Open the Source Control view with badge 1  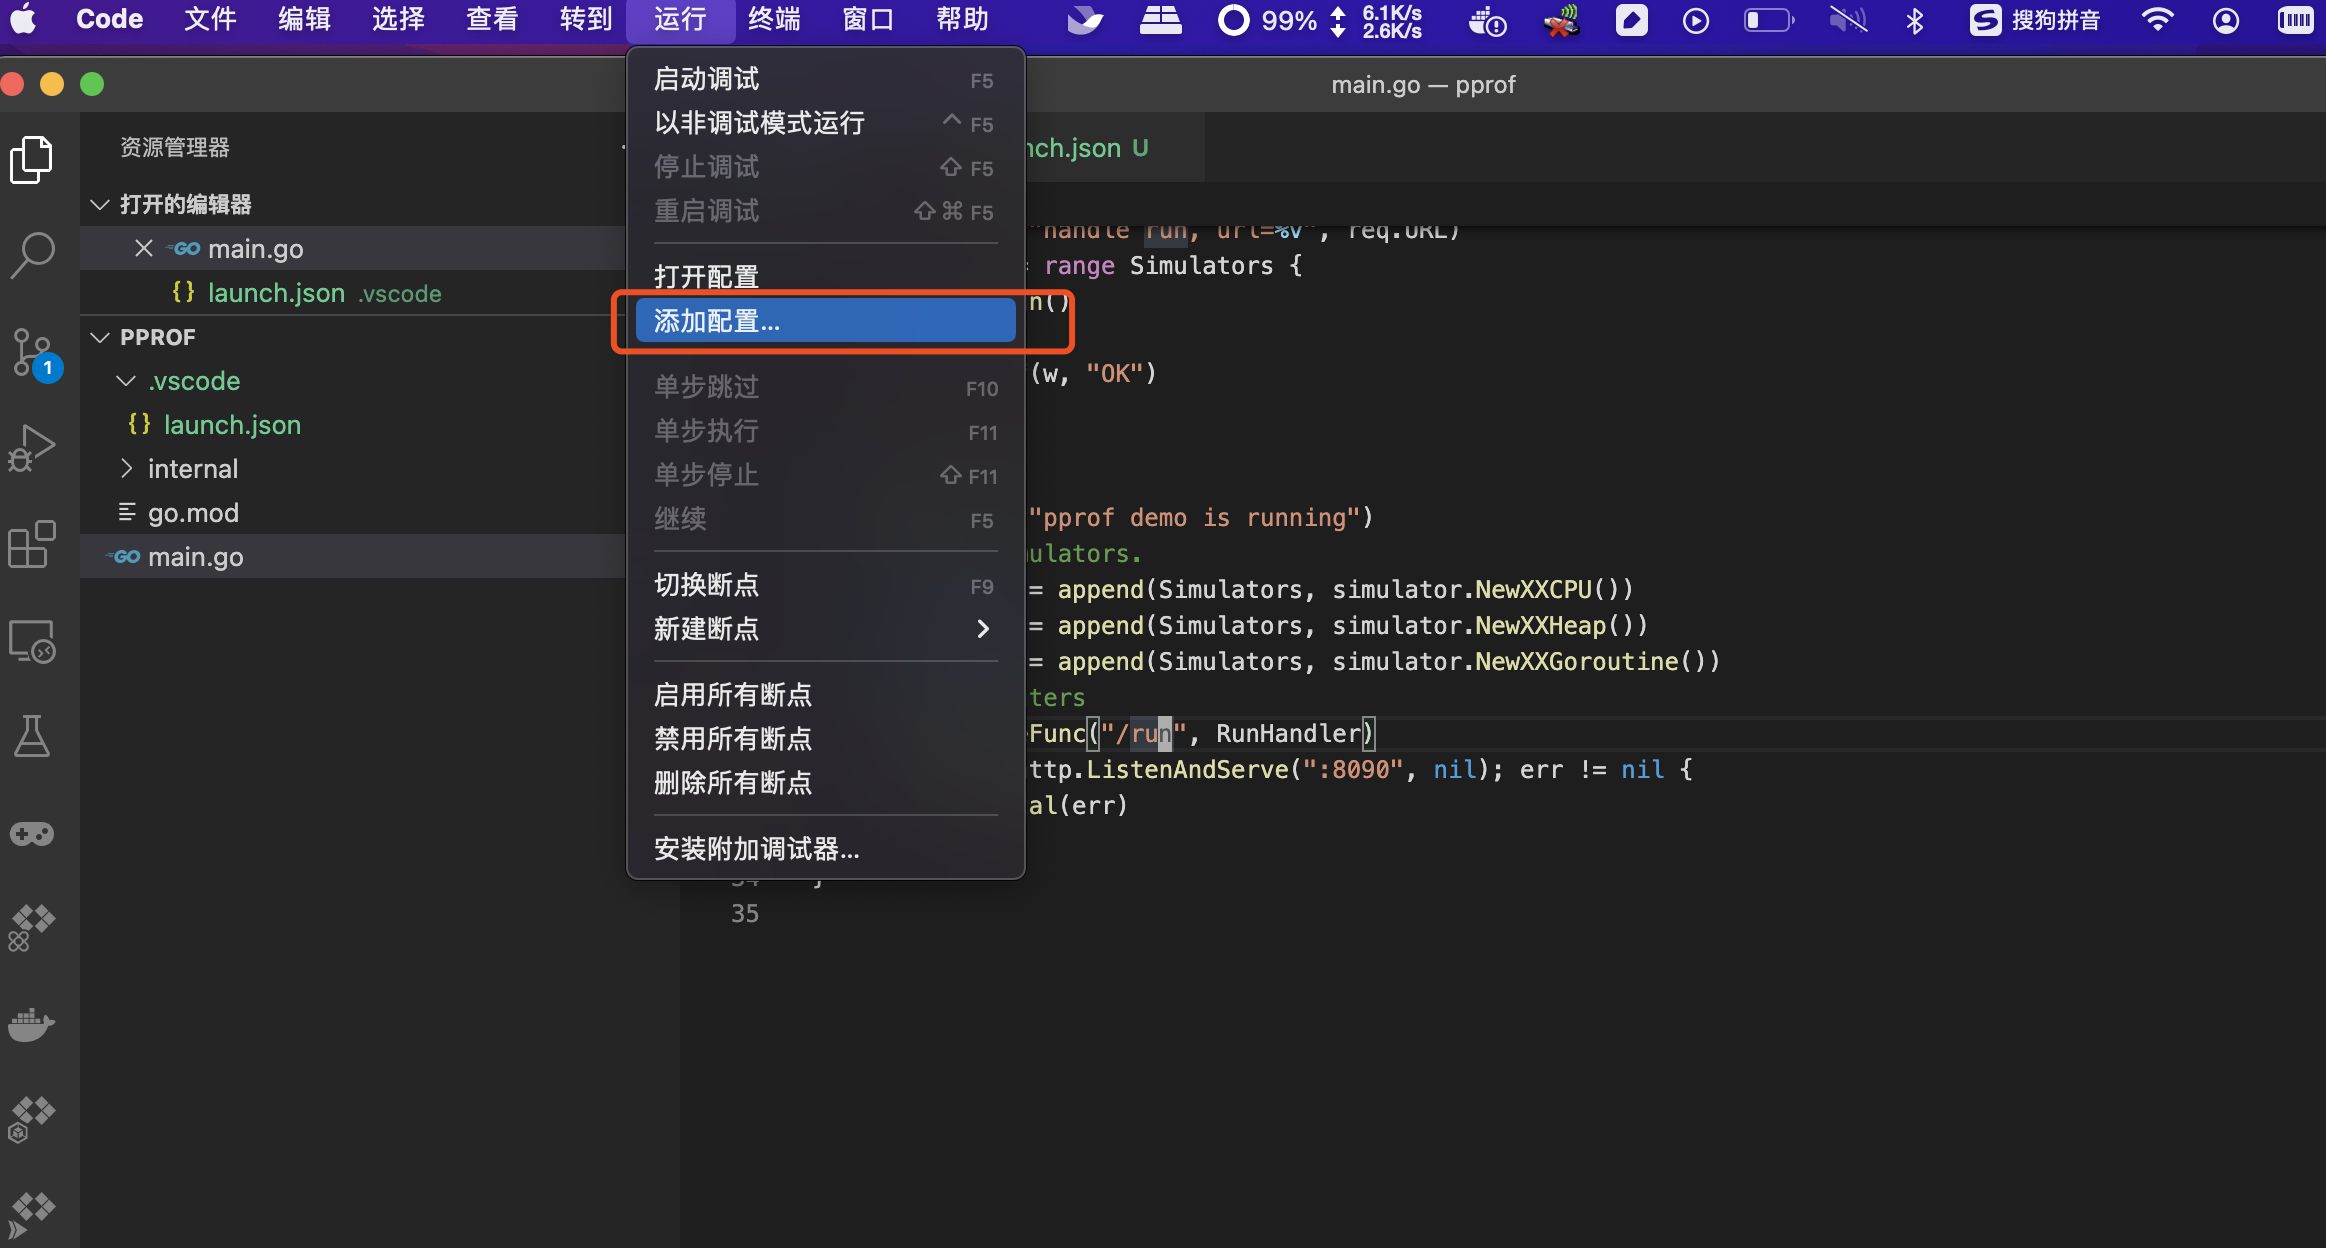[32, 352]
